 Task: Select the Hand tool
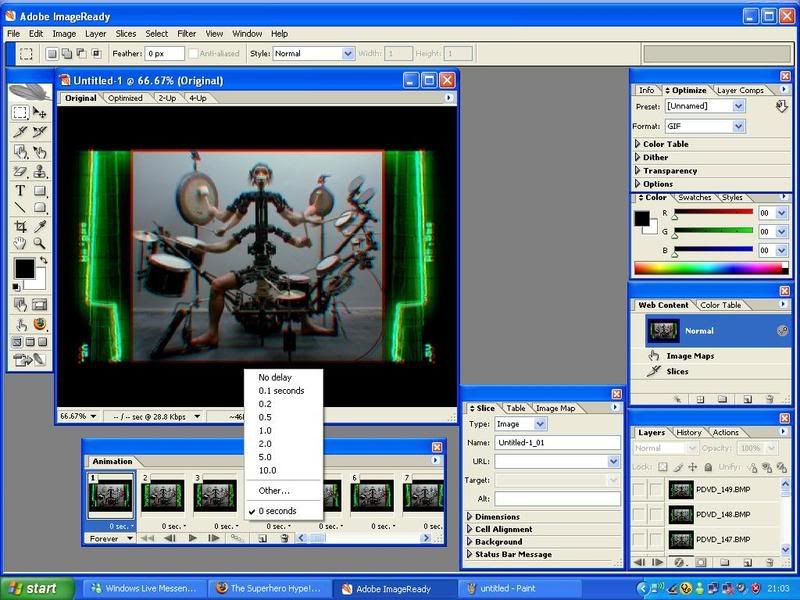click(20, 243)
